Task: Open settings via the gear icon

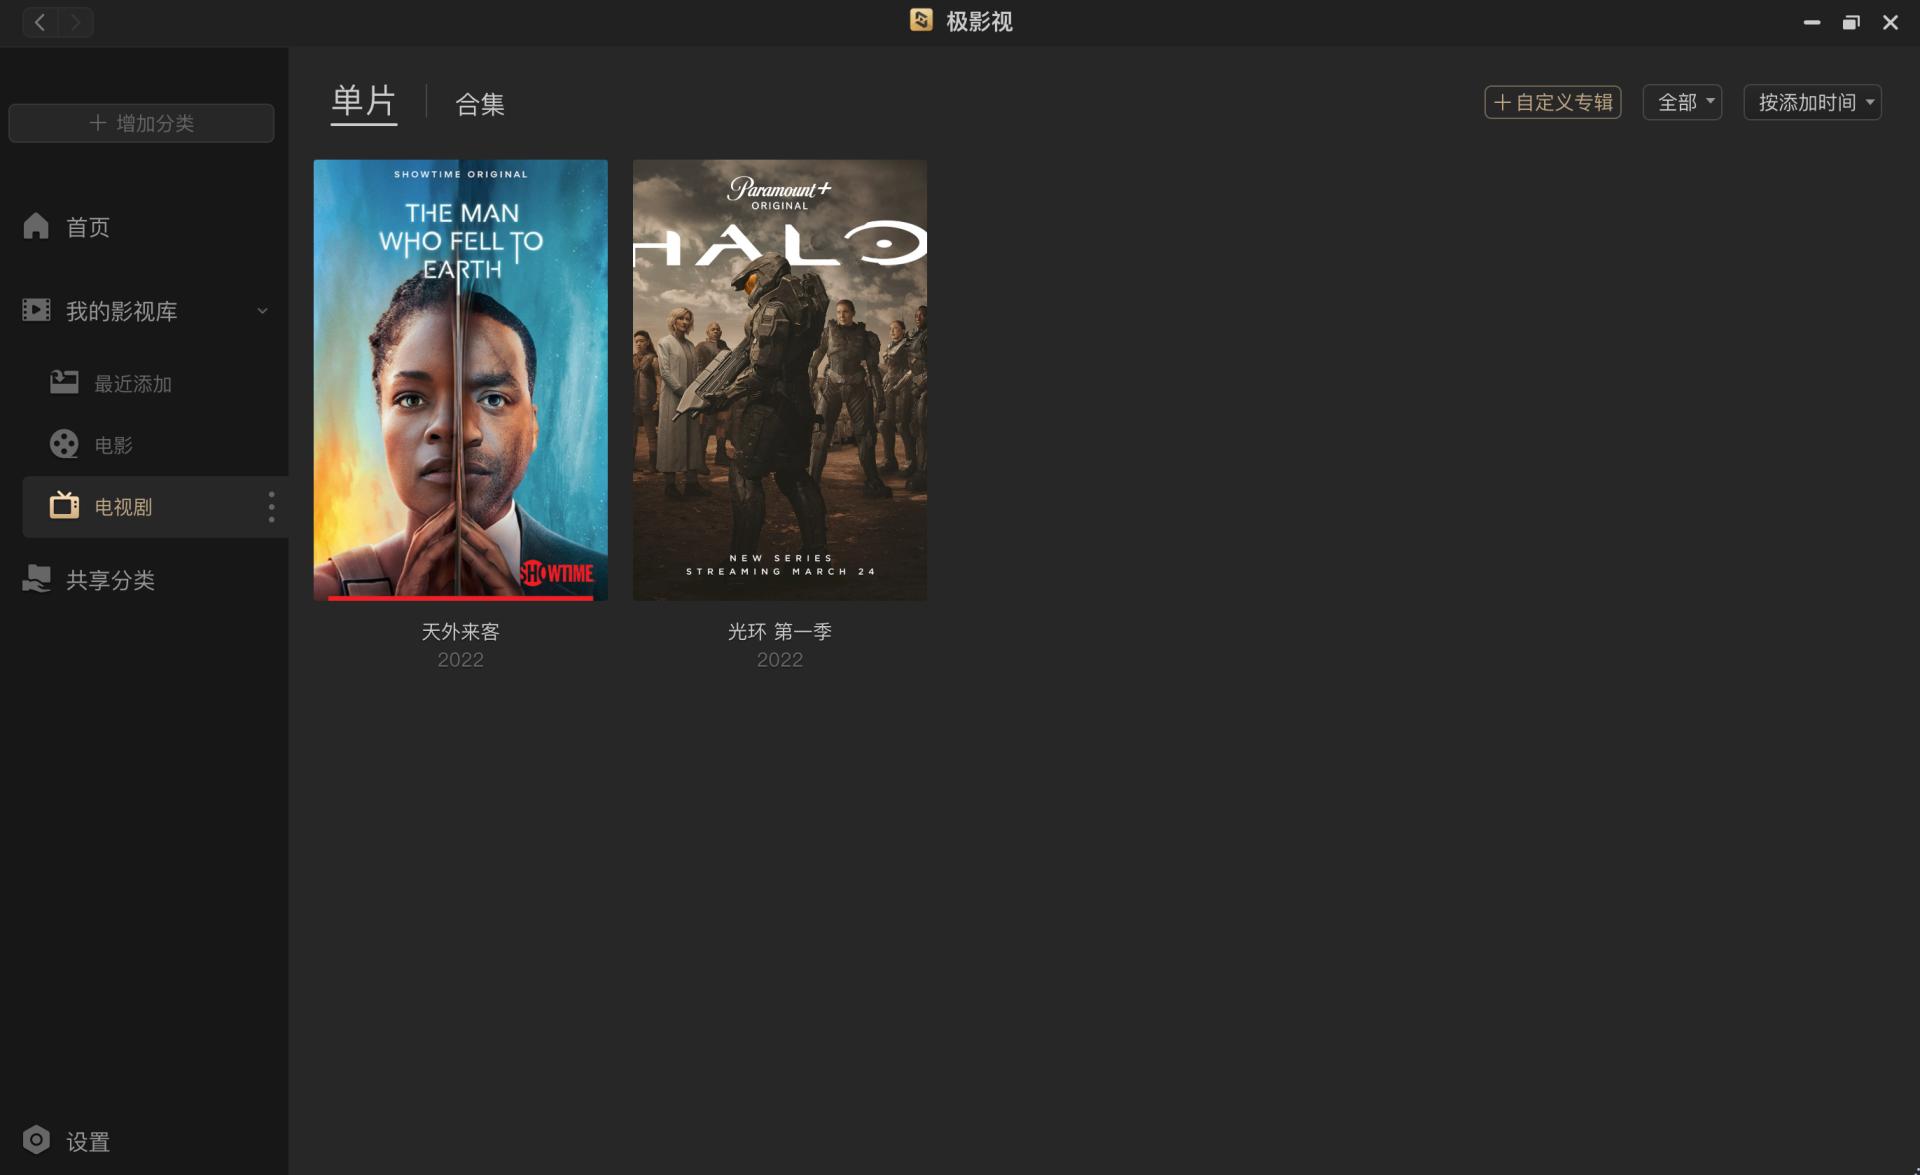Action: click(36, 1140)
